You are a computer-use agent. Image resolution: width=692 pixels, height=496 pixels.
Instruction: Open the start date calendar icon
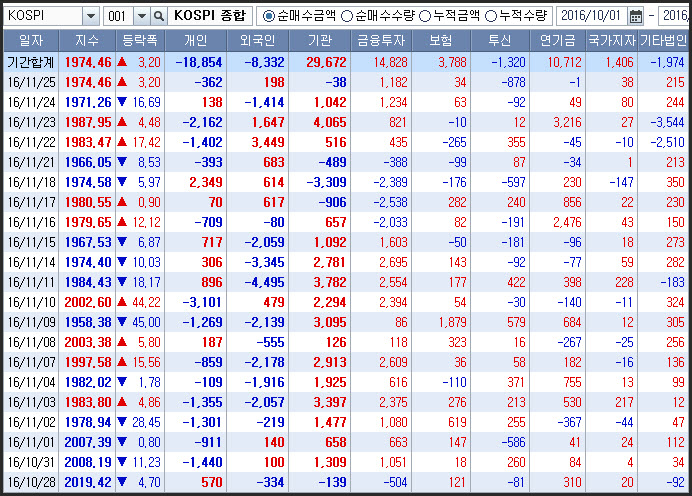point(636,16)
